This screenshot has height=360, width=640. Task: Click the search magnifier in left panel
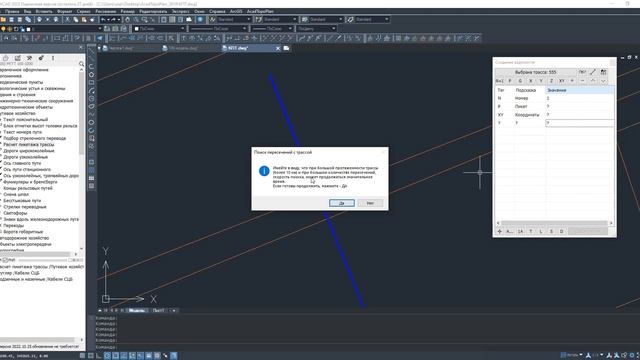pos(81,64)
